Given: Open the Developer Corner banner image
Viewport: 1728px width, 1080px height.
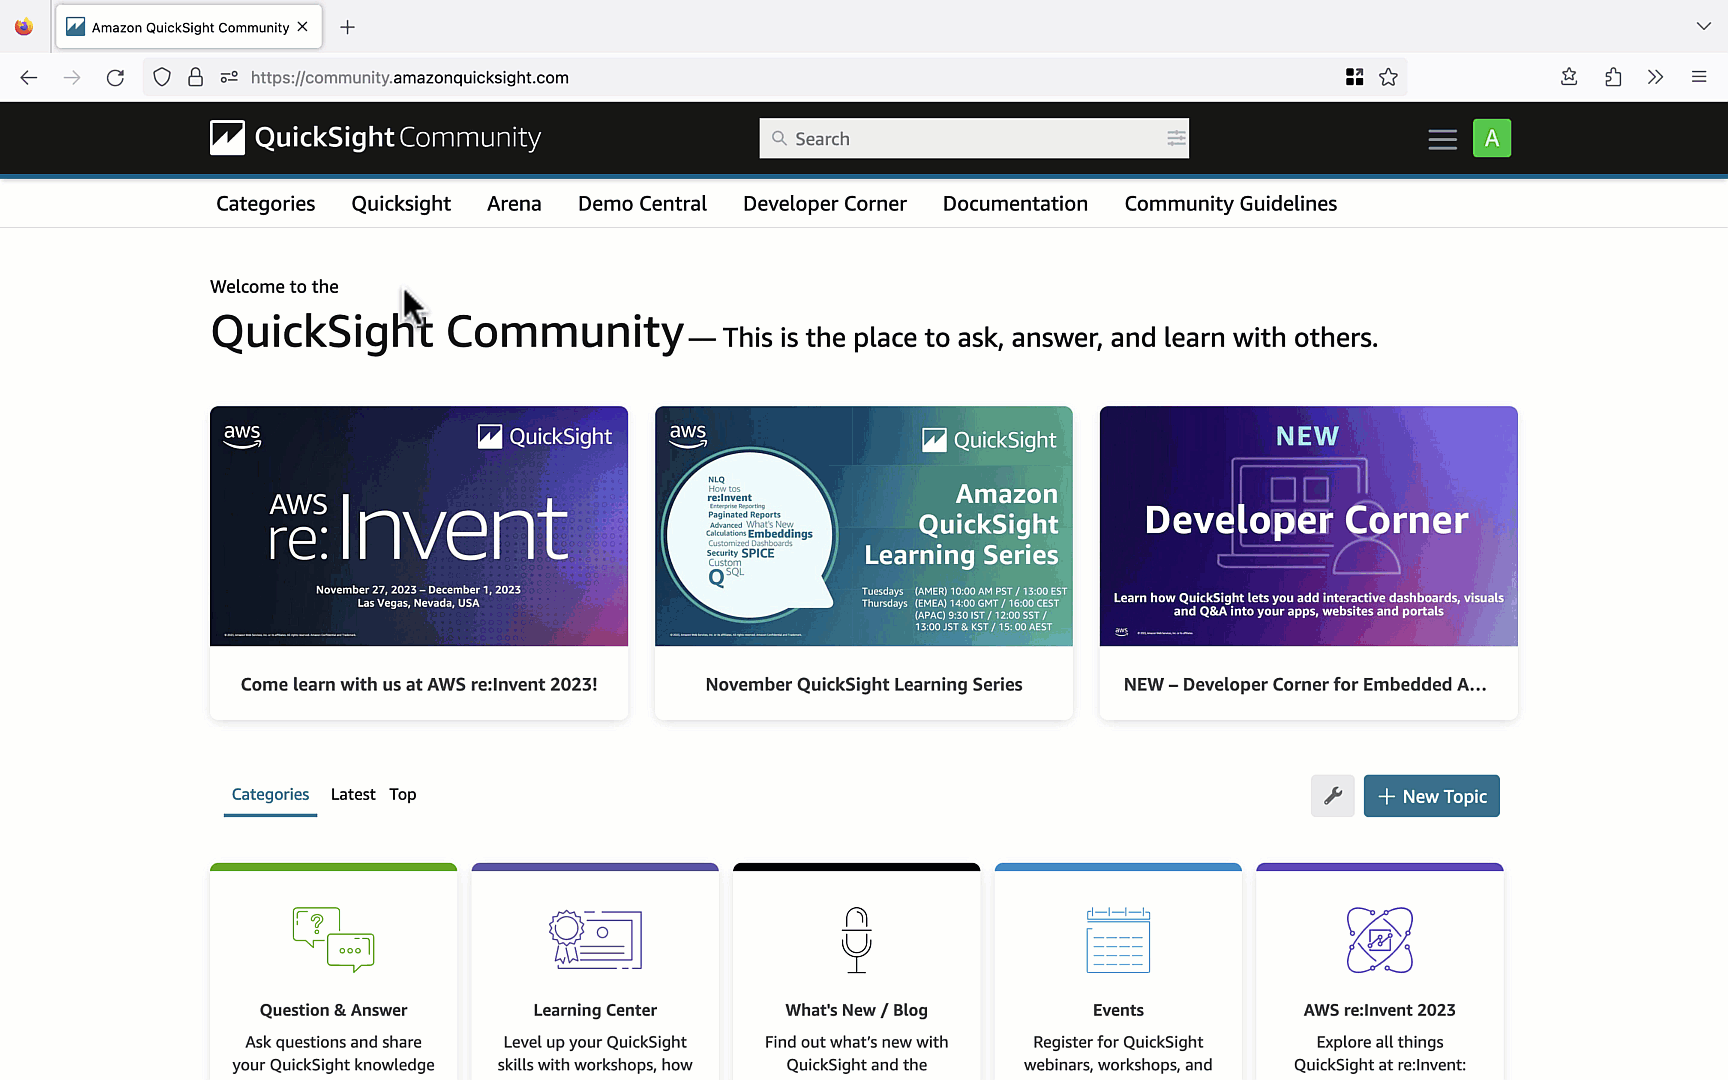Looking at the screenshot, I should pos(1309,526).
